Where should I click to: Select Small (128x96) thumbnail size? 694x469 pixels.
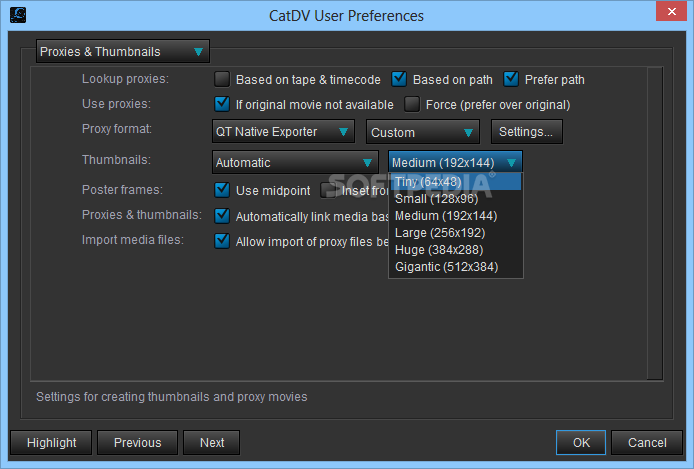point(455,199)
